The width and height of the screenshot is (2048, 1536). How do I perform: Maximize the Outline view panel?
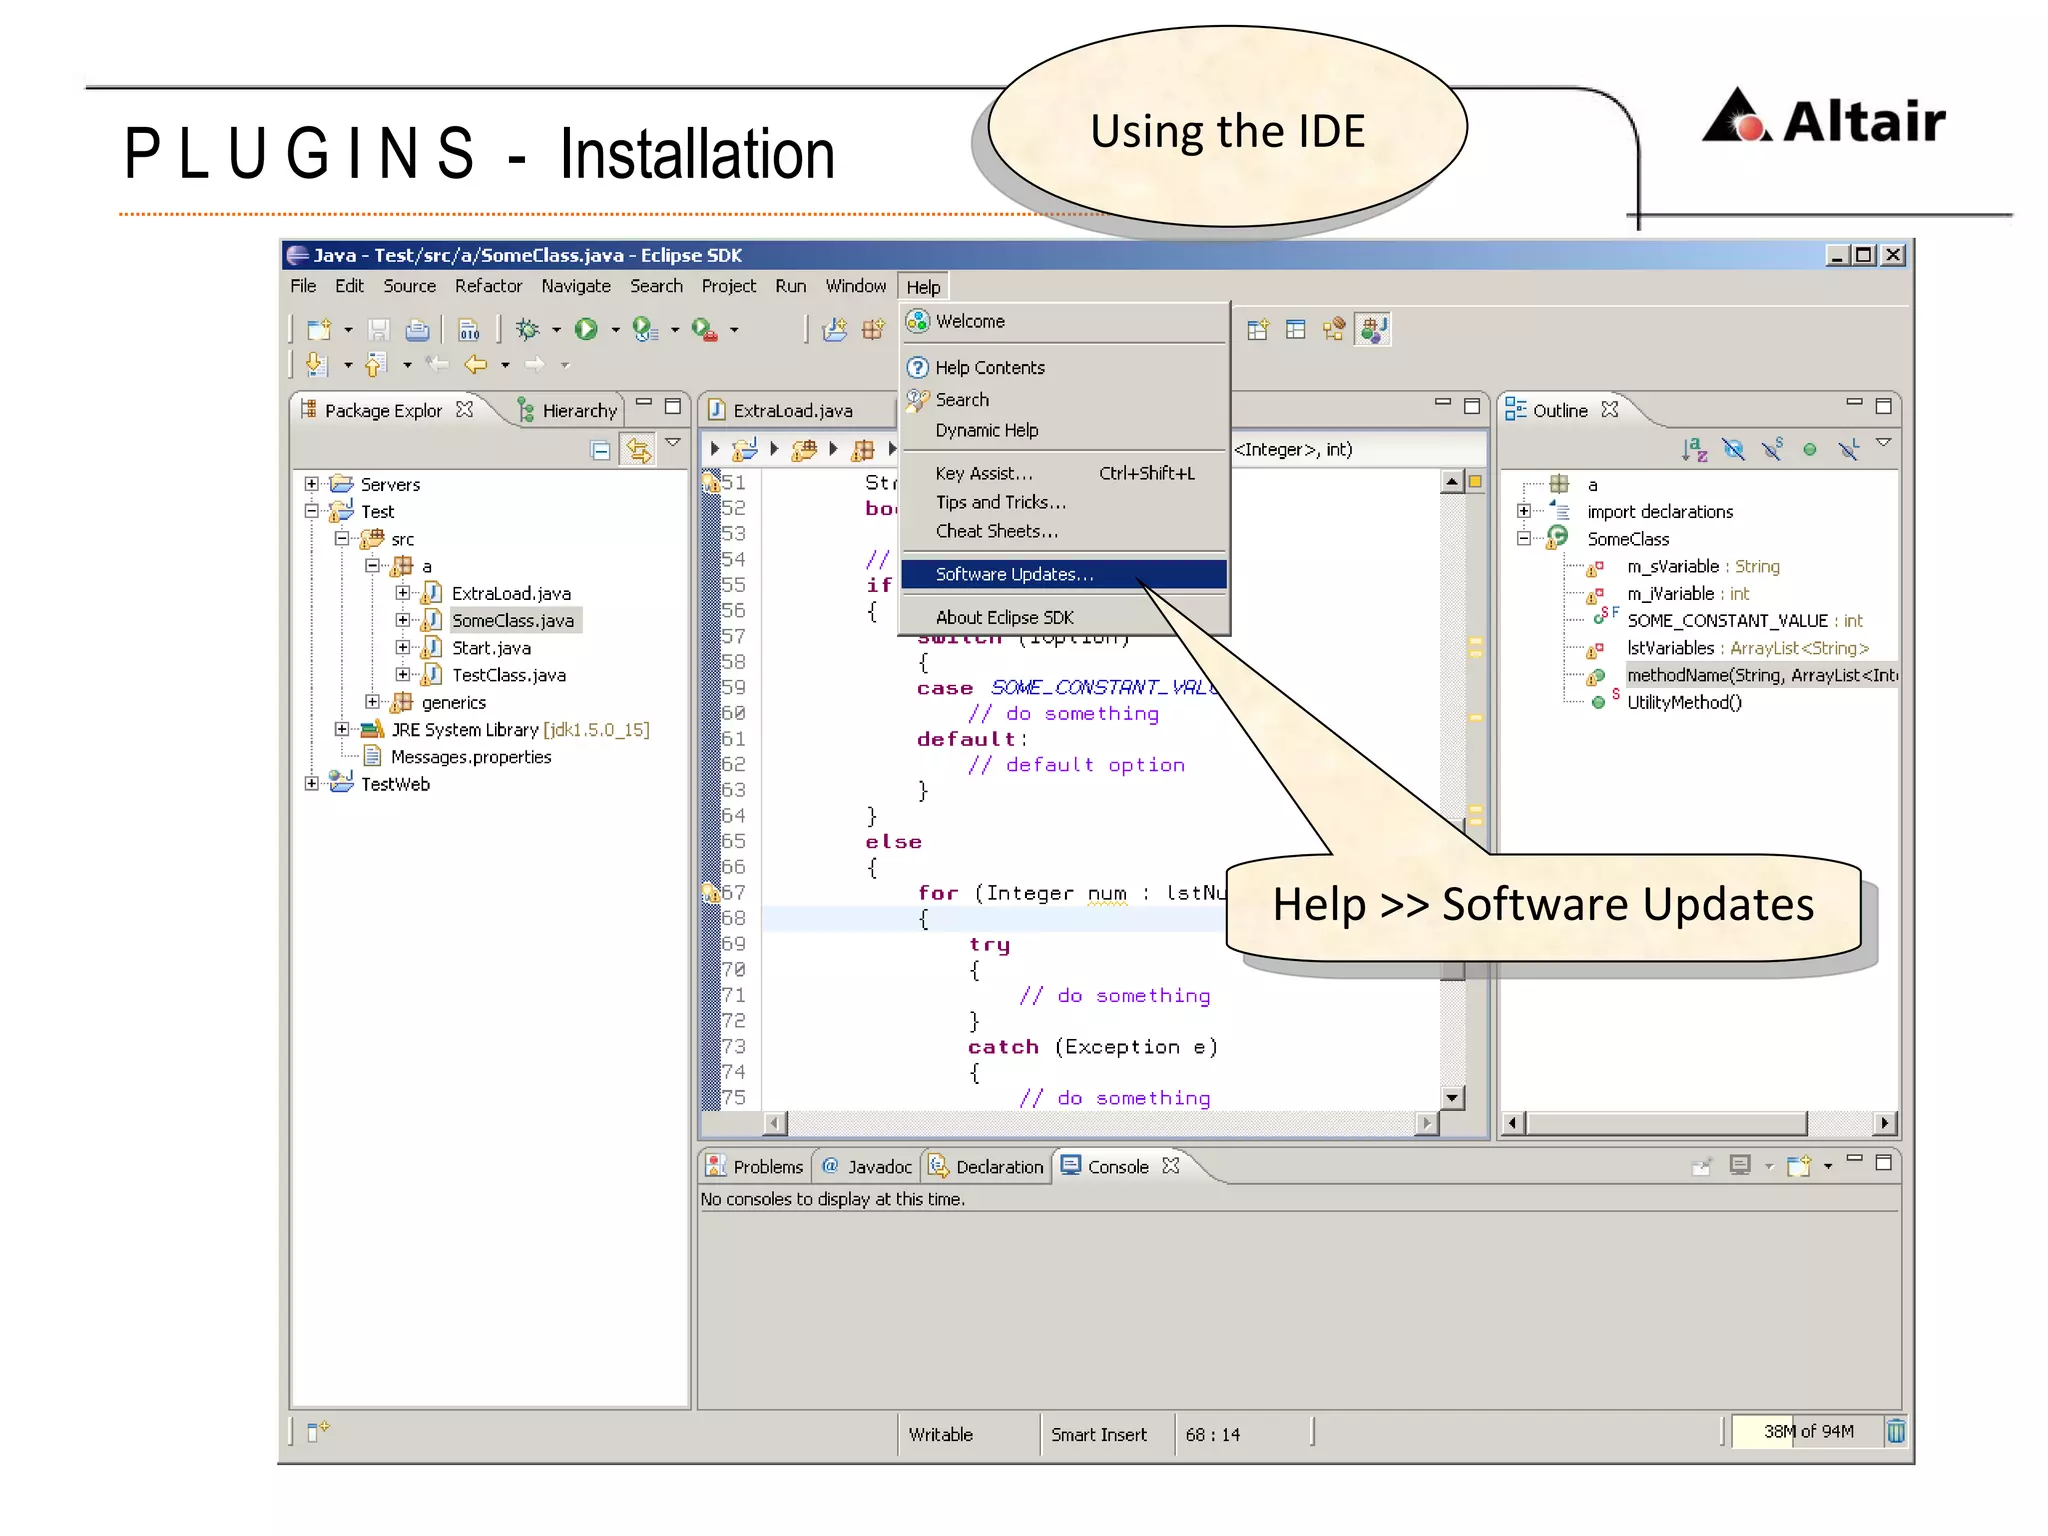pyautogui.click(x=1884, y=405)
